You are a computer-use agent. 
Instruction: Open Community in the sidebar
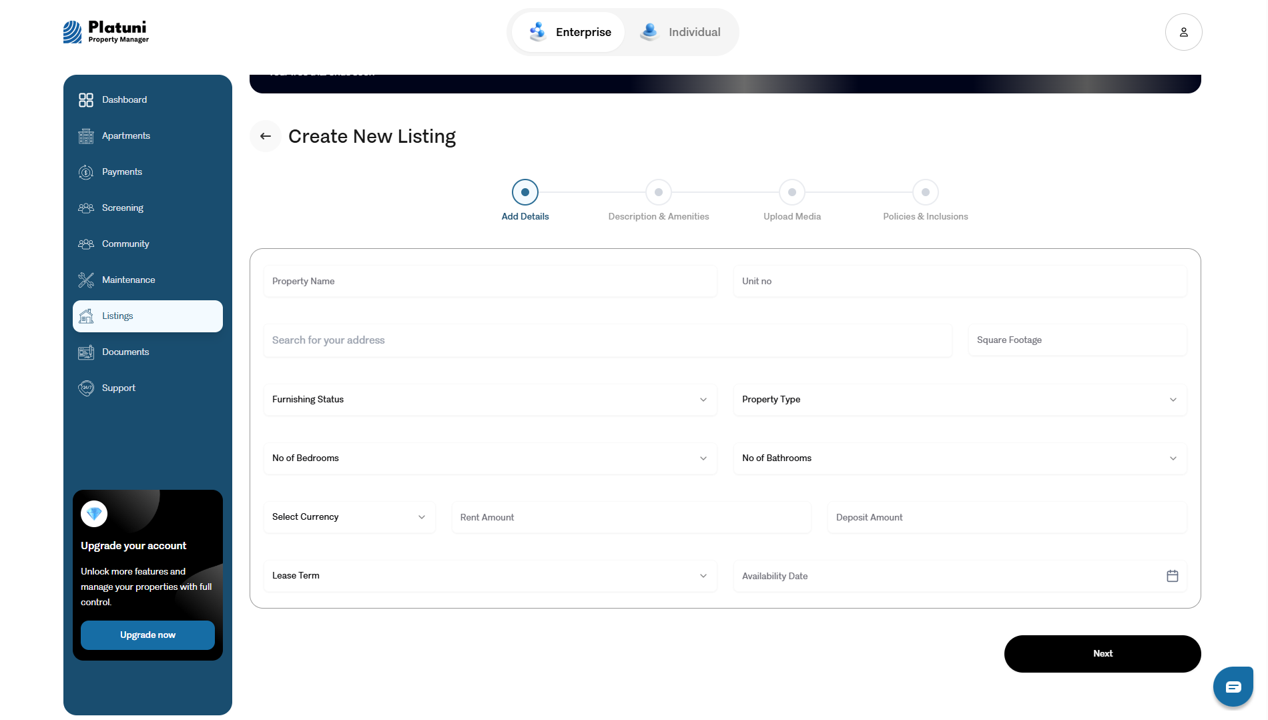(148, 244)
